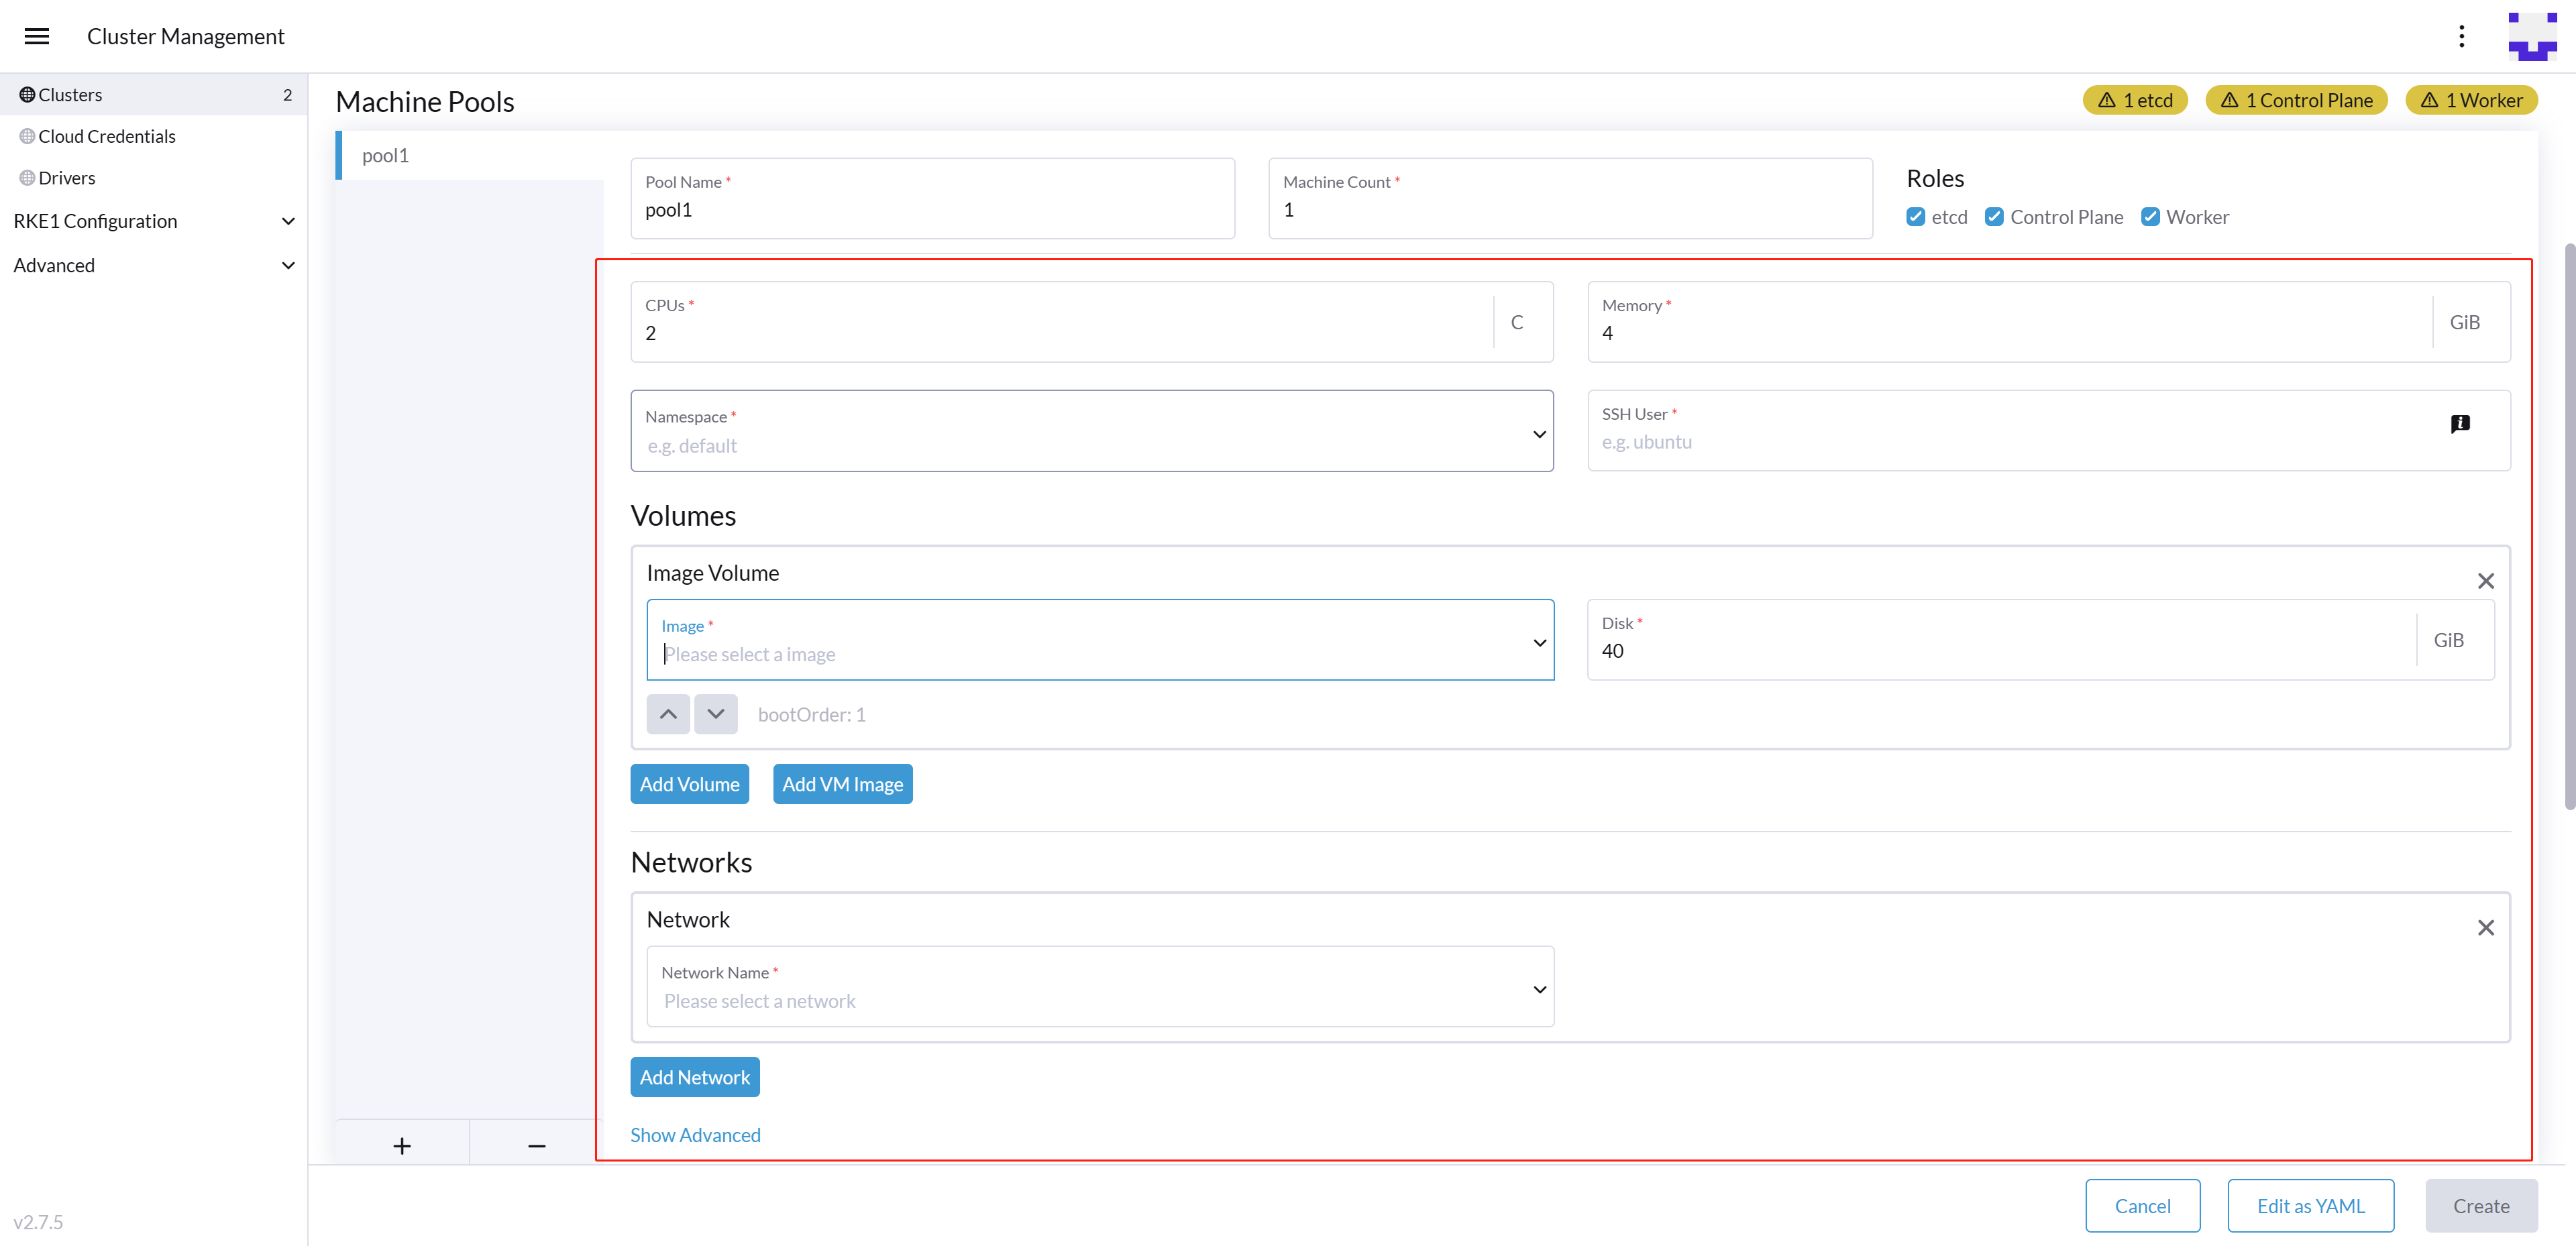This screenshot has width=2576, height=1246.
Task: Select the pool1 tab
Action: [386, 155]
